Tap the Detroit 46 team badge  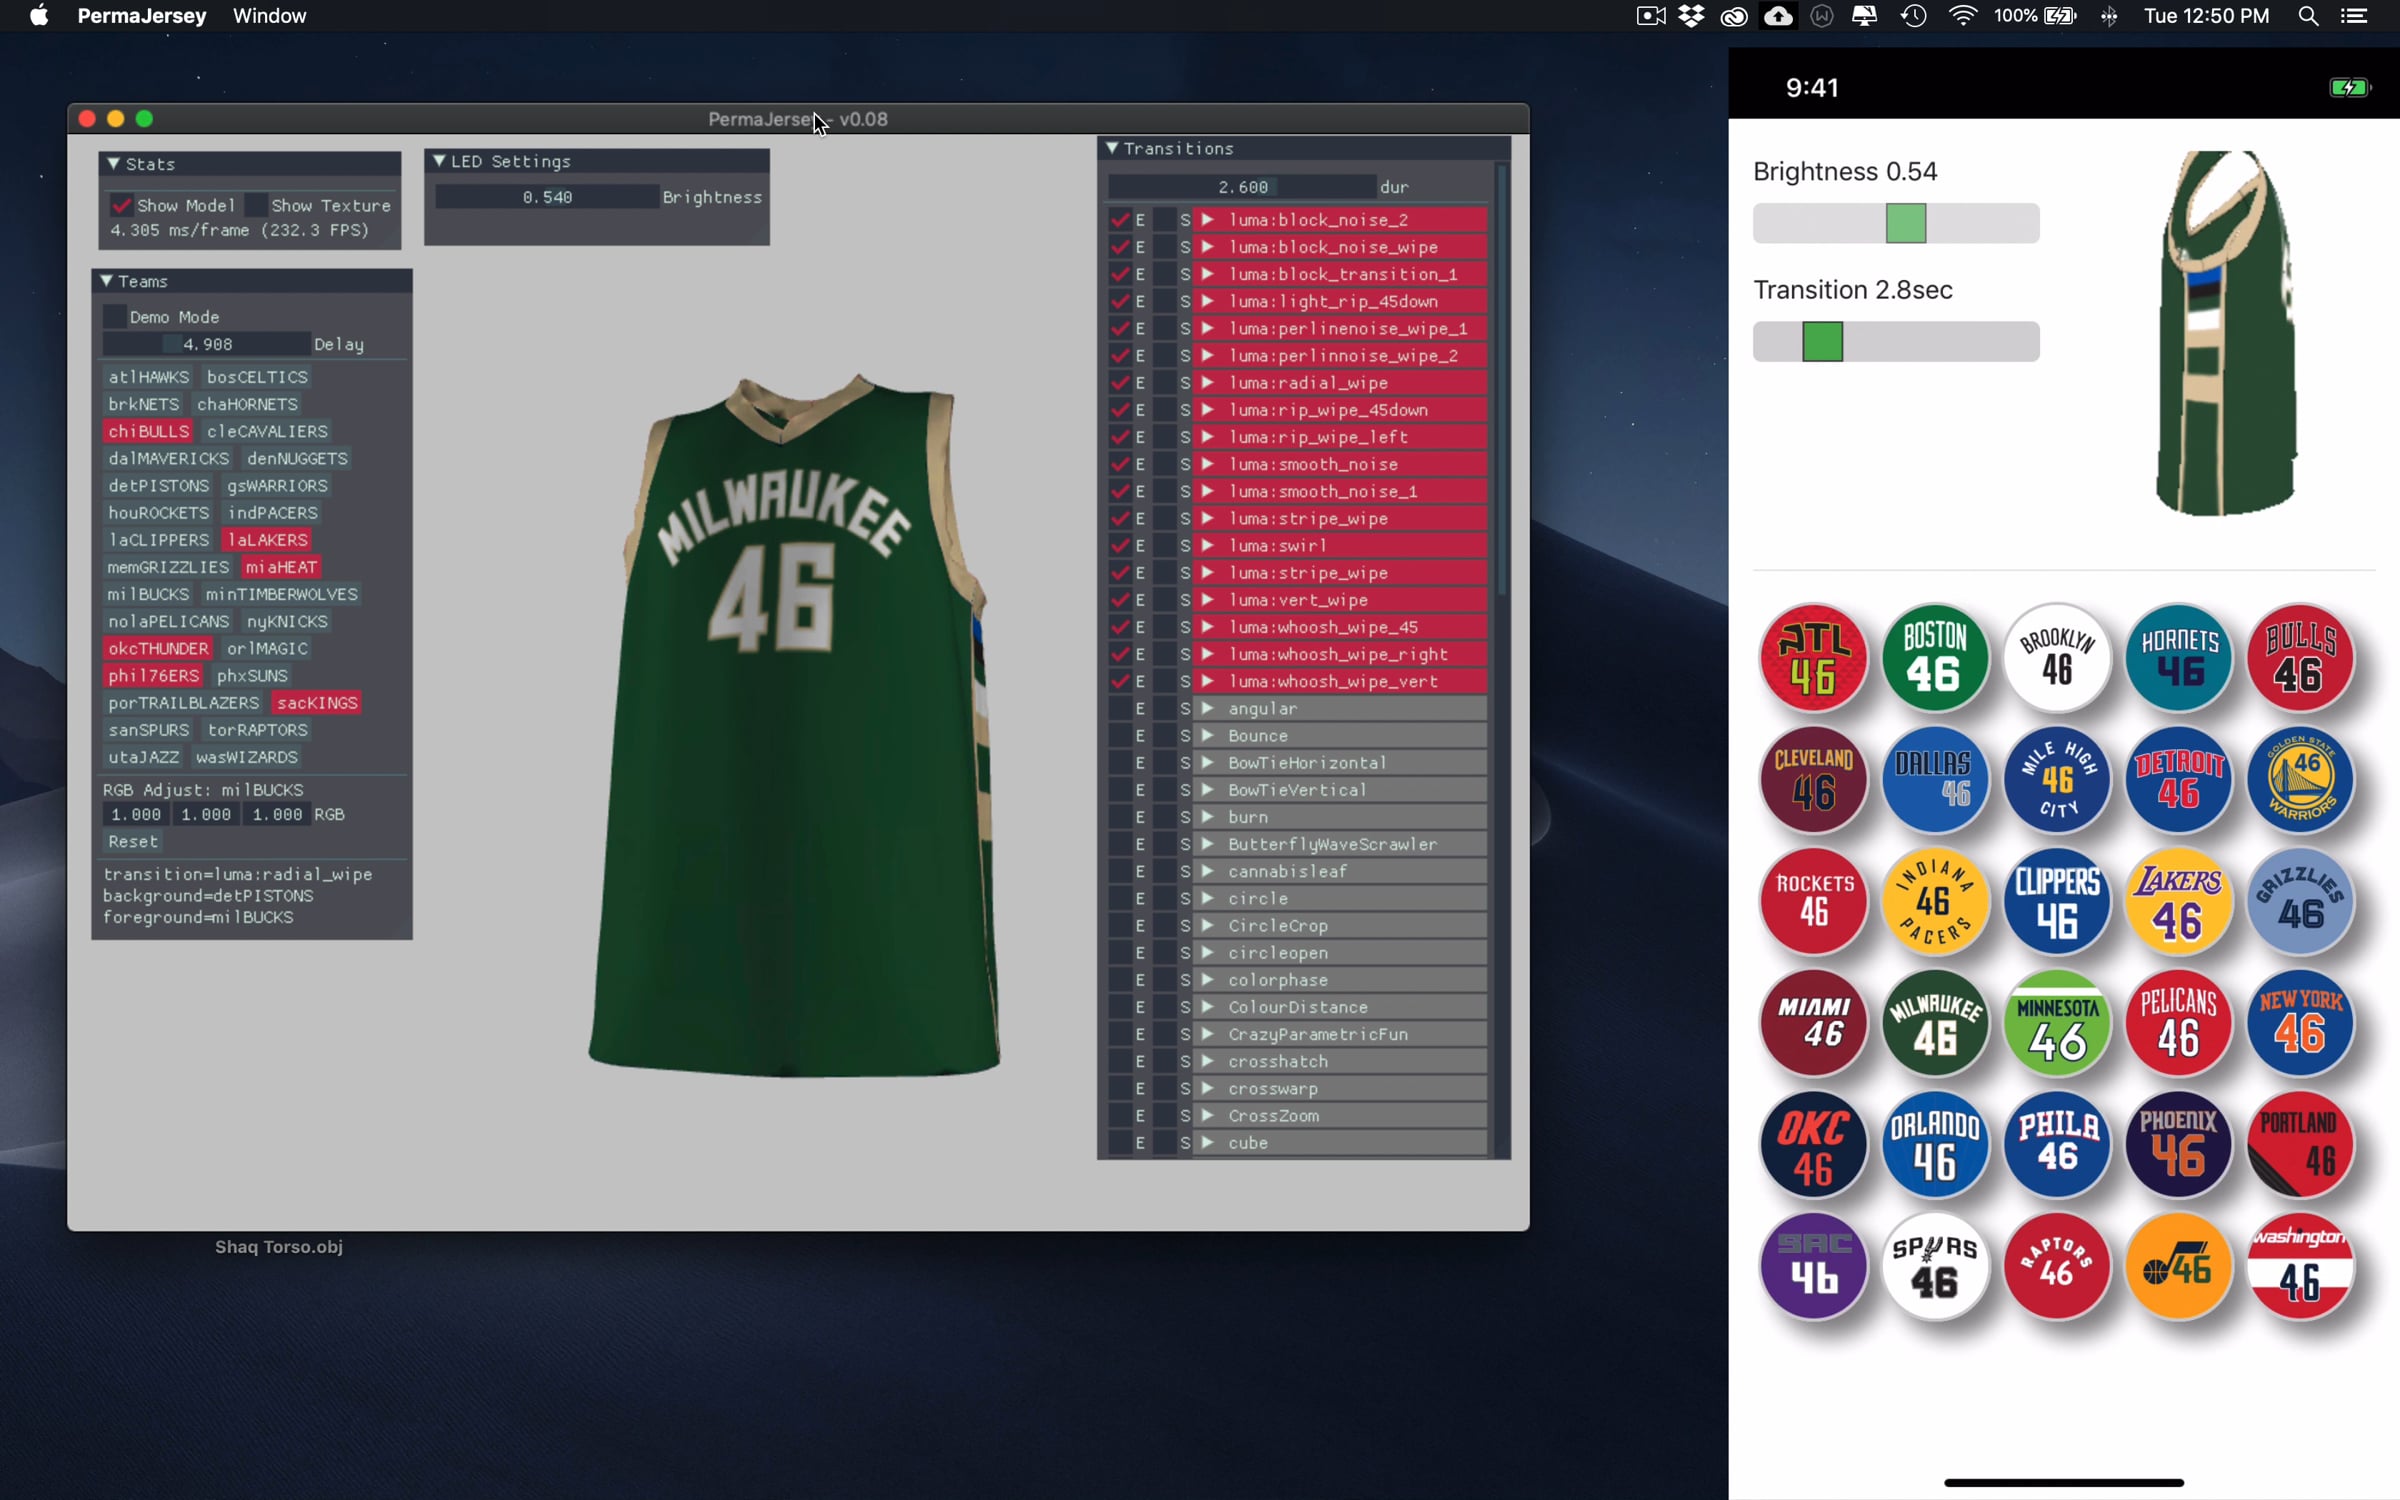click(2179, 780)
